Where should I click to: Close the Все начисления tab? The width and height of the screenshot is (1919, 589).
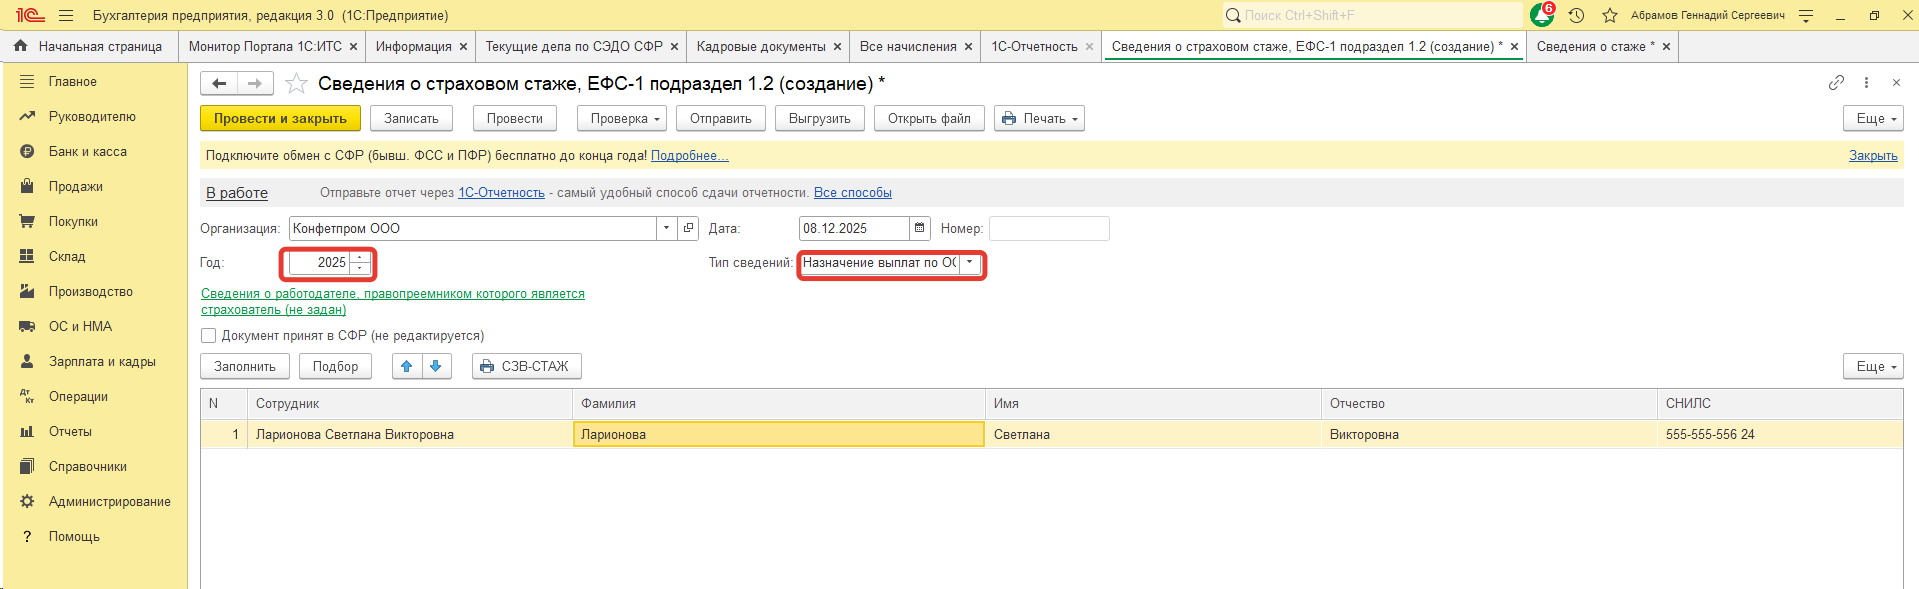pos(968,47)
